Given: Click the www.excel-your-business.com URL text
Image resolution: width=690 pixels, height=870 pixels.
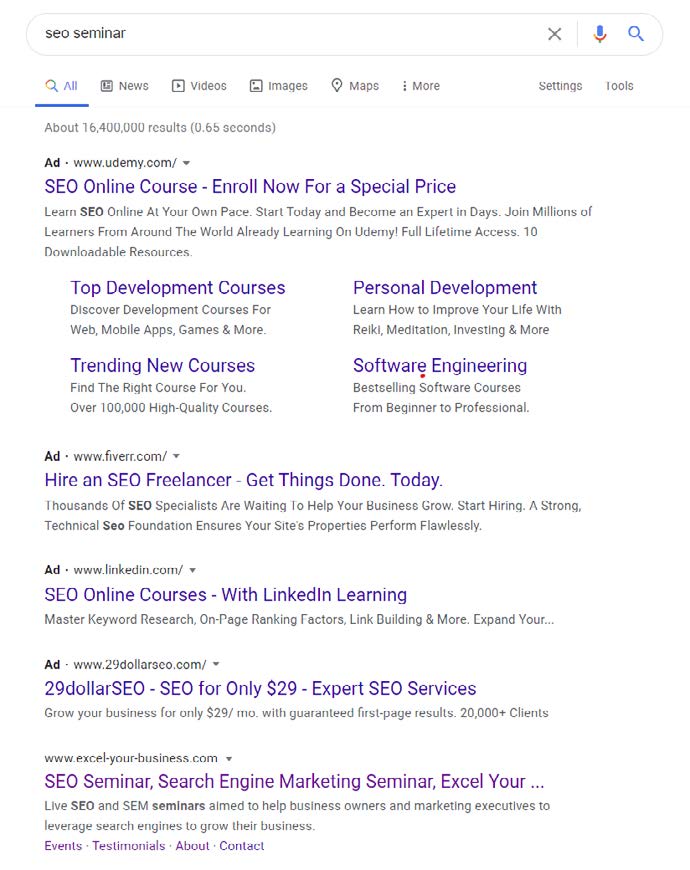Looking at the screenshot, I should [x=131, y=758].
